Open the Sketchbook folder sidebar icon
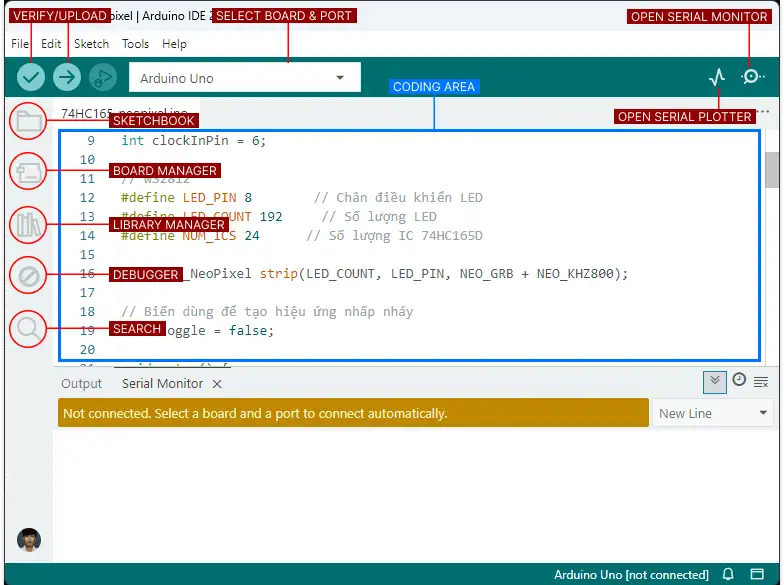This screenshot has height=585, width=784. pos(28,121)
